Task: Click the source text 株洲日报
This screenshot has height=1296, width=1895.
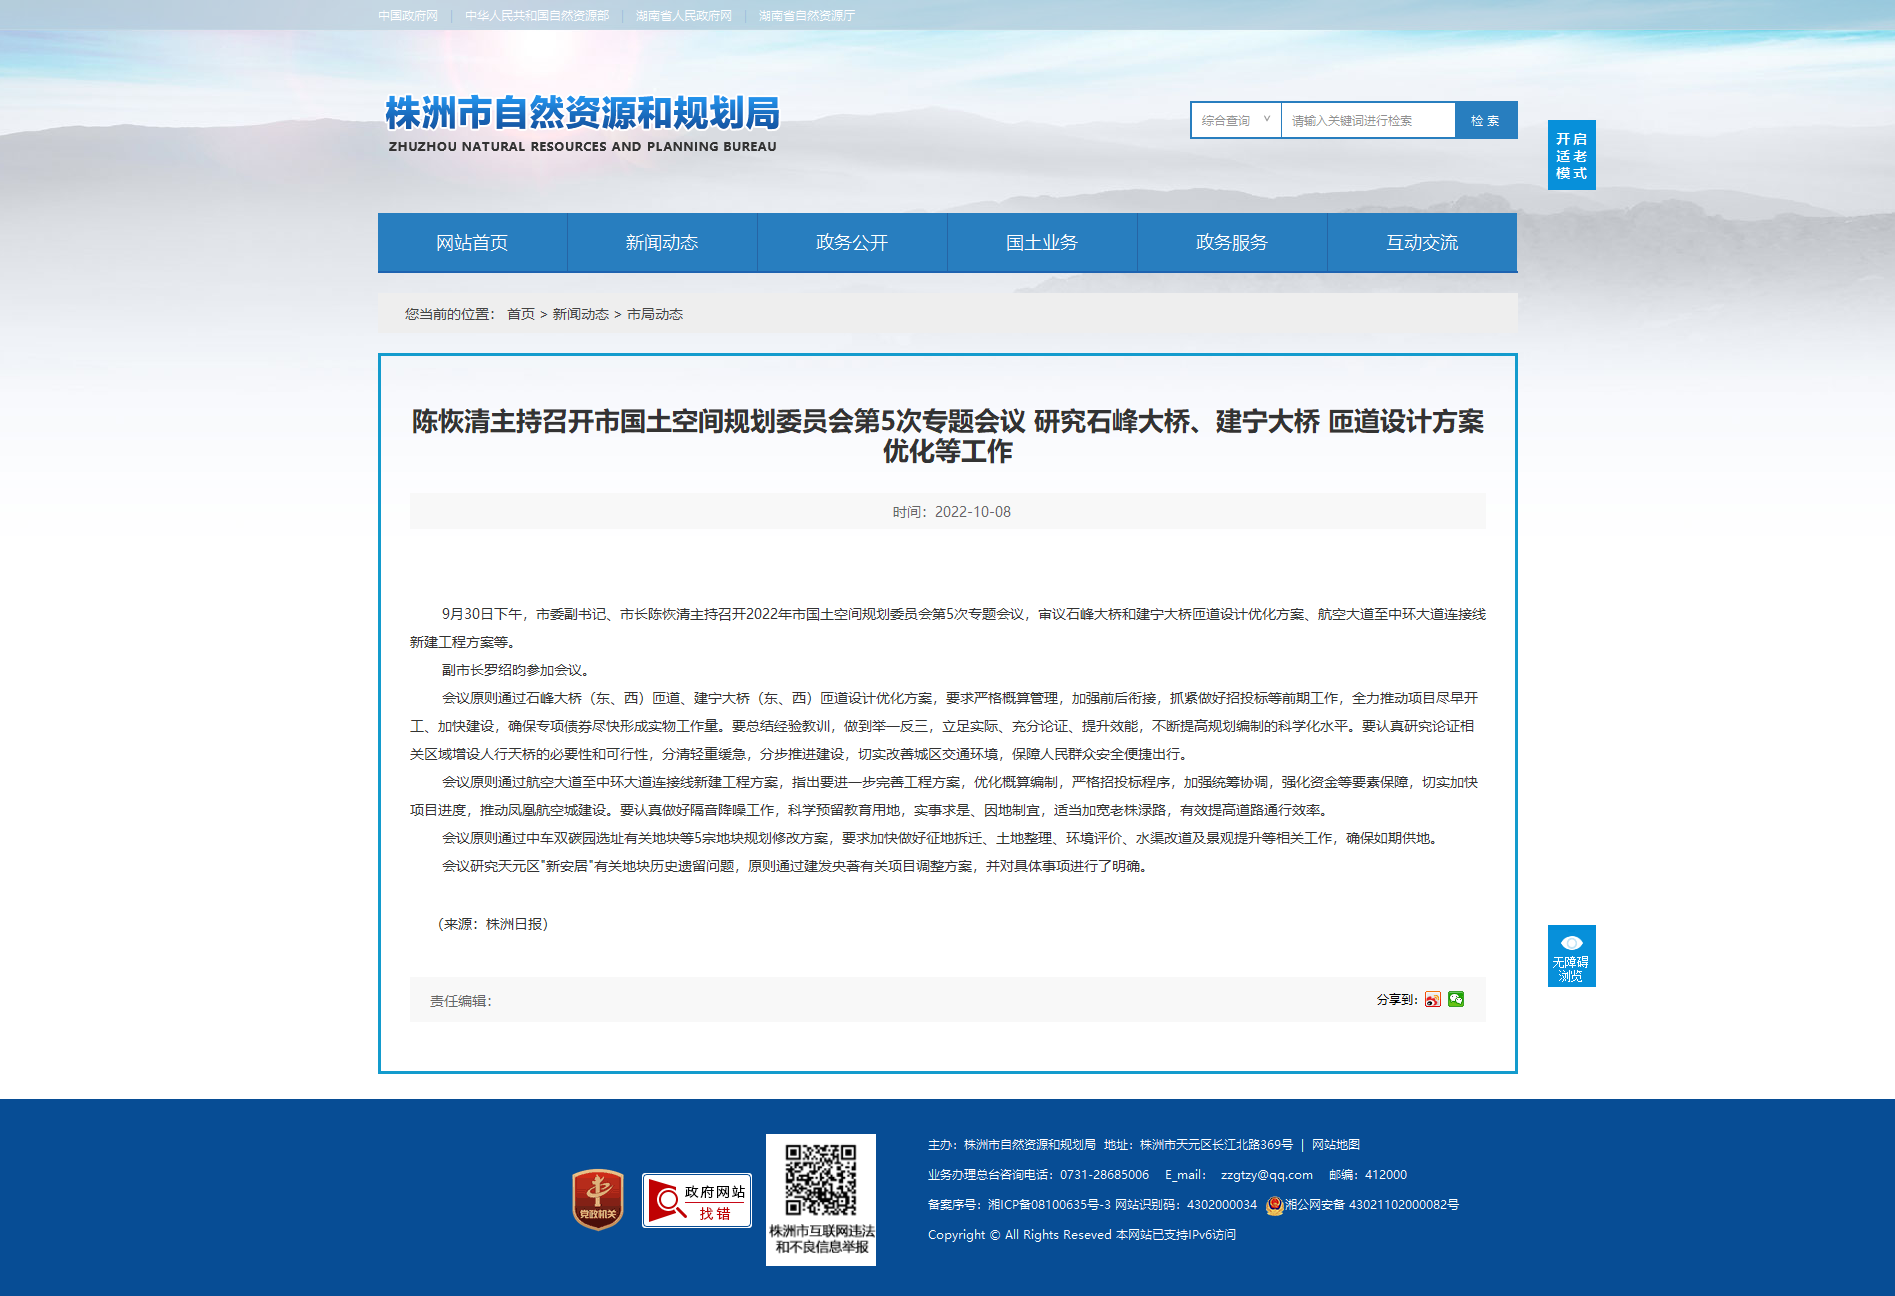Action: (x=514, y=924)
